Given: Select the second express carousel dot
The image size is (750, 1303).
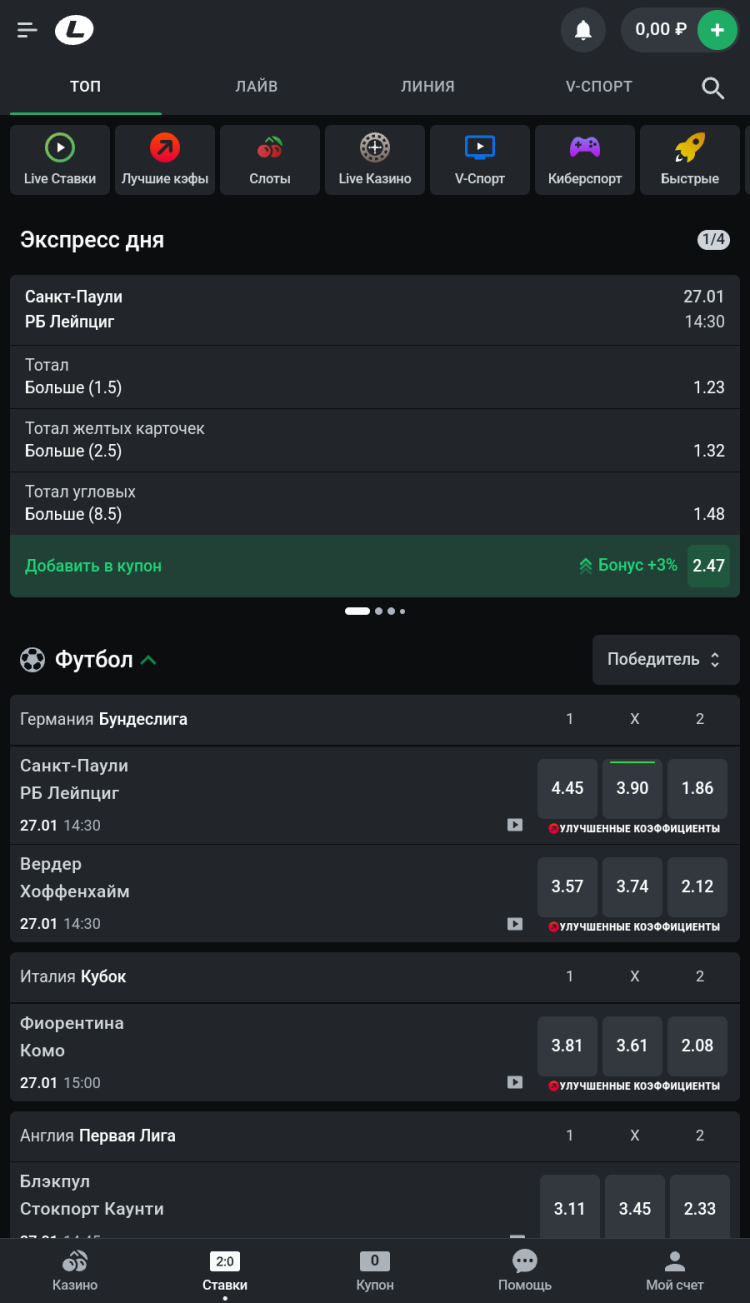Looking at the screenshot, I should click(x=379, y=611).
